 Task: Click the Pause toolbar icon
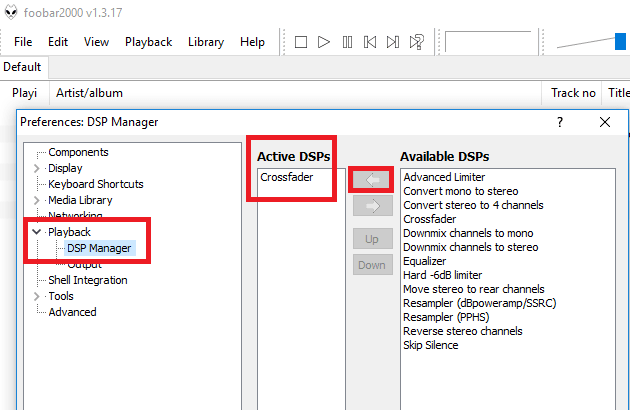tap(347, 42)
